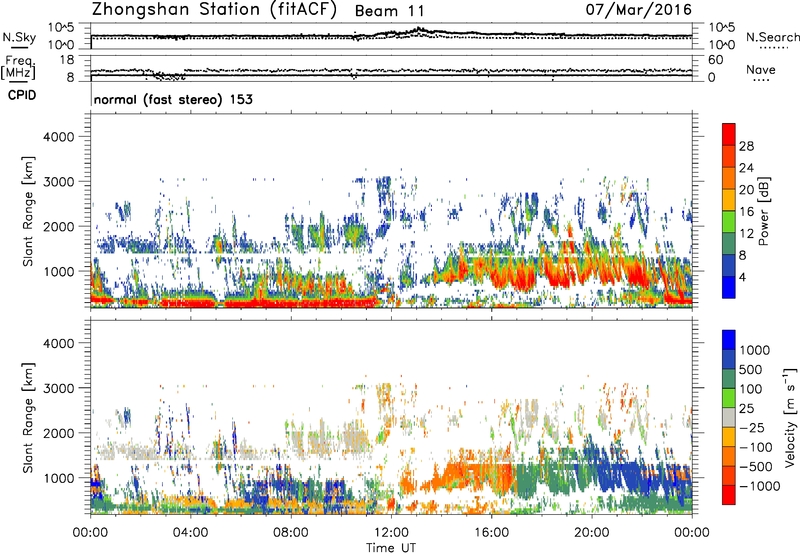Viewport: 800px width, 554px height.
Task: Click the 2000 tick in power panel
Action: (x=58, y=226)
